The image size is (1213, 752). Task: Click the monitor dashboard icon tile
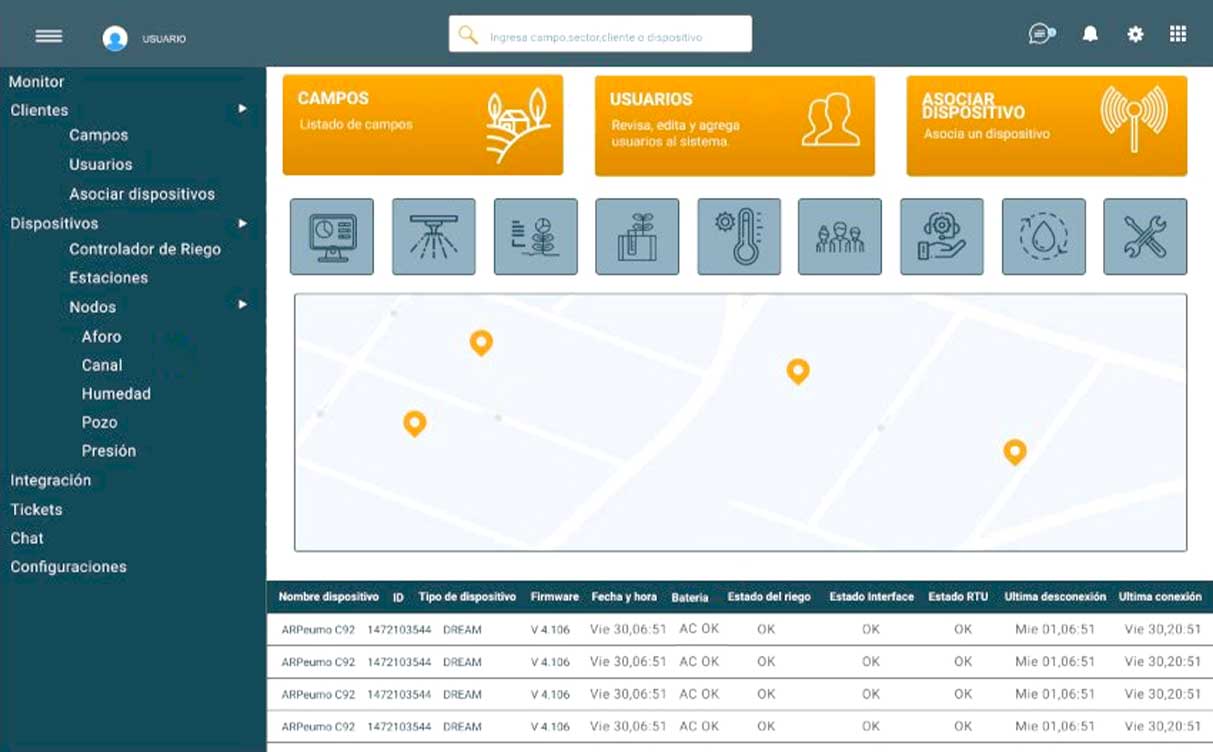331,237
